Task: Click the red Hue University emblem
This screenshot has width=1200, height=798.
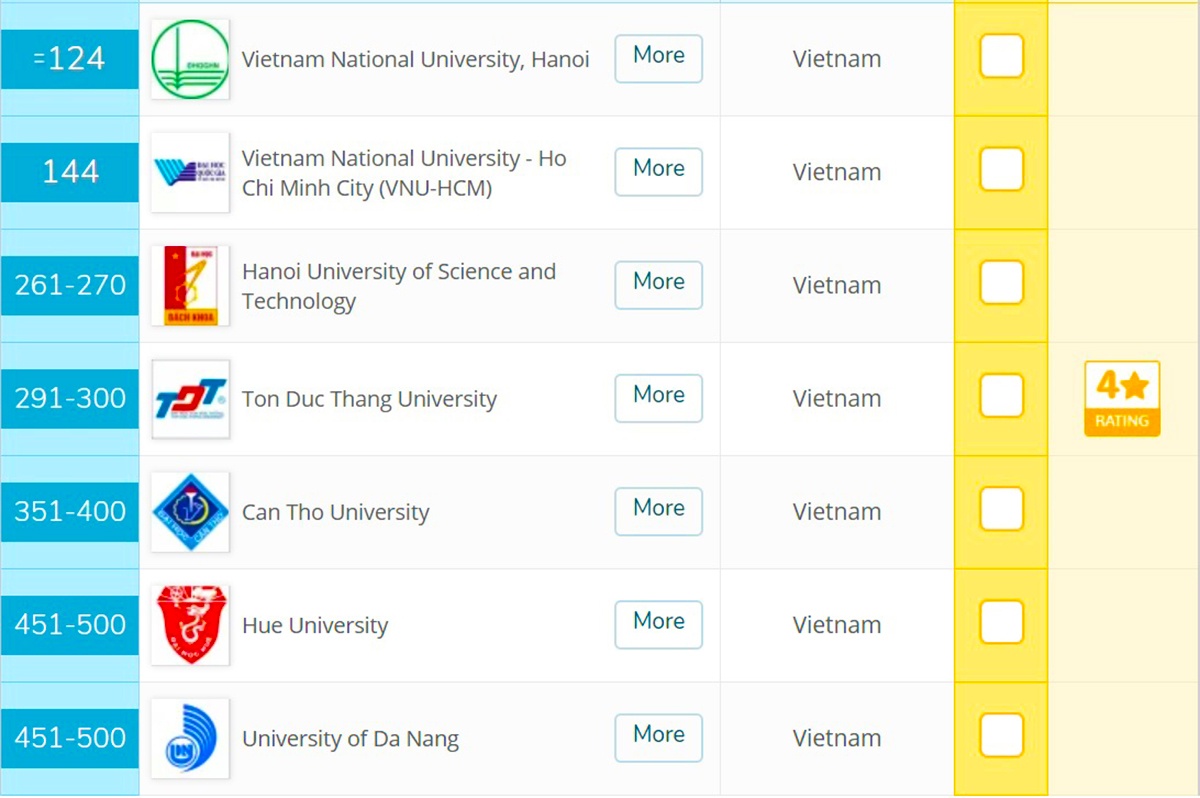Action: (190, 624)
